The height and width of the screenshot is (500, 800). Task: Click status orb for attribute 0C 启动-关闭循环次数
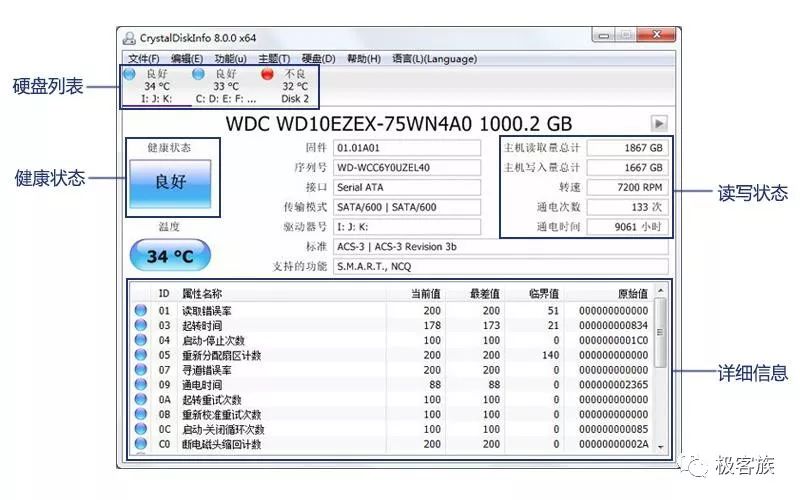140,429
